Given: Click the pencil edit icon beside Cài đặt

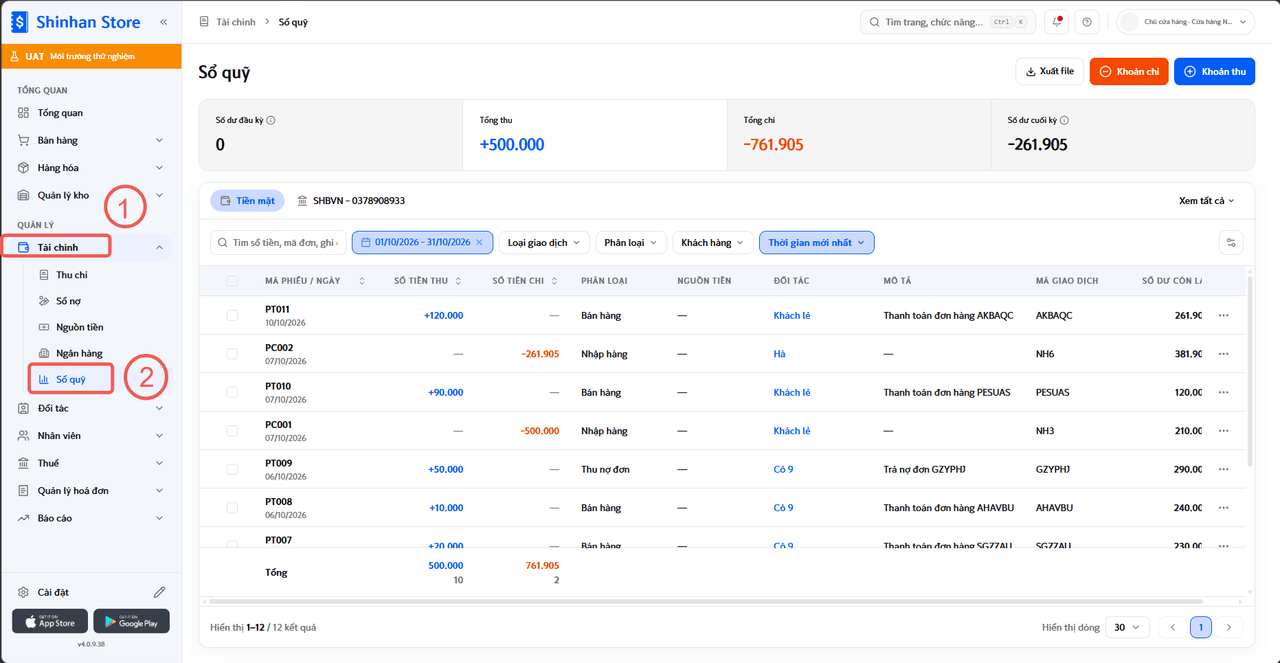Looking at the screenshot, I should (159, 592).
